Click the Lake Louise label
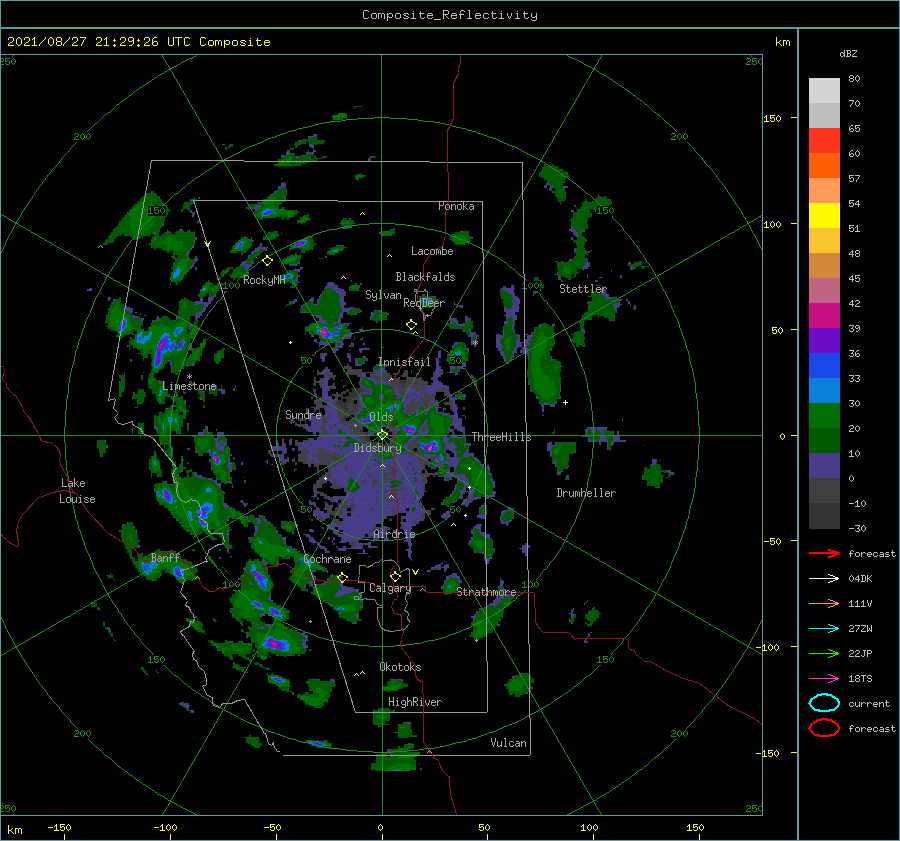This screenshot has width=900, height=841. [x=77, y=491]
